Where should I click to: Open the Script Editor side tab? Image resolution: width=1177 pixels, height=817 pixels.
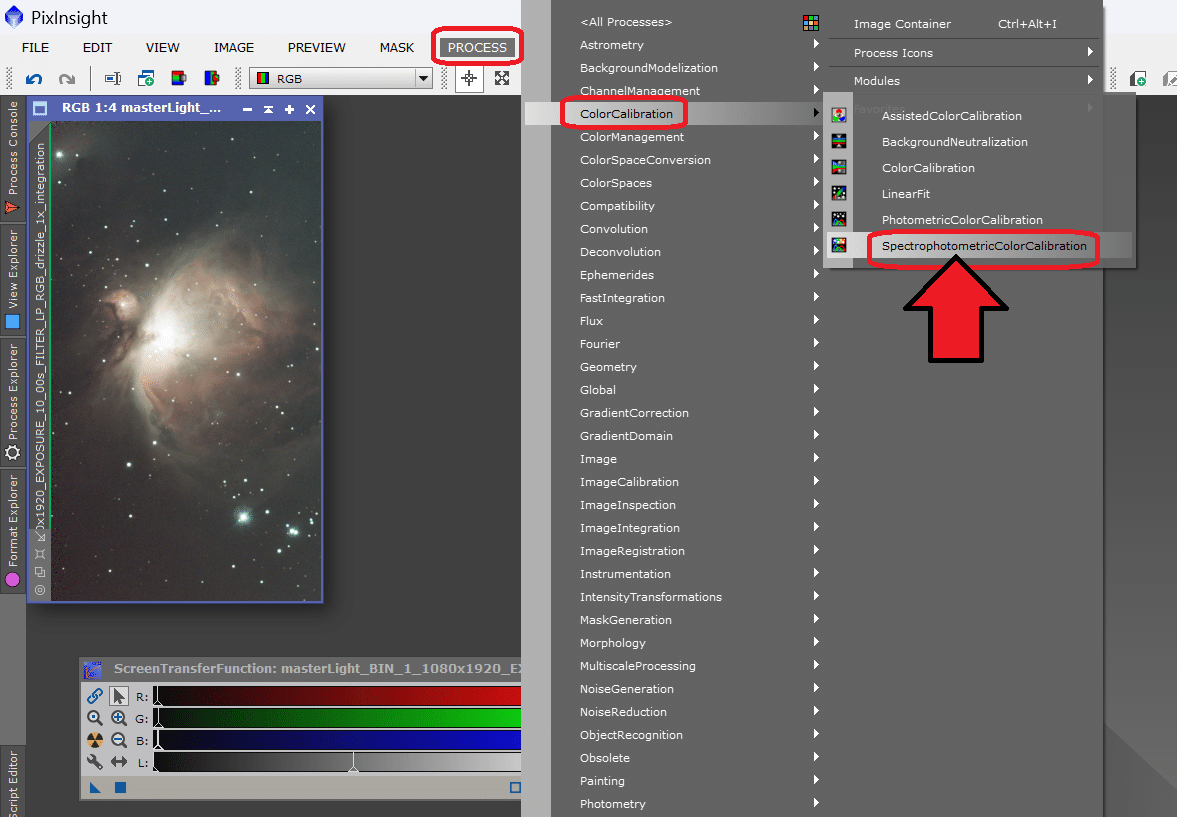tap(13, 782)
